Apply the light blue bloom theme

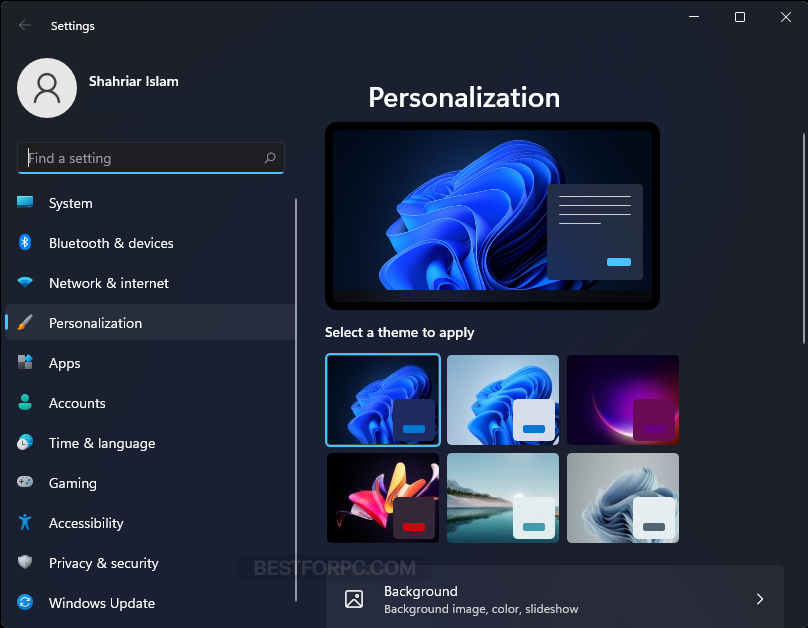tap(503, 400)
